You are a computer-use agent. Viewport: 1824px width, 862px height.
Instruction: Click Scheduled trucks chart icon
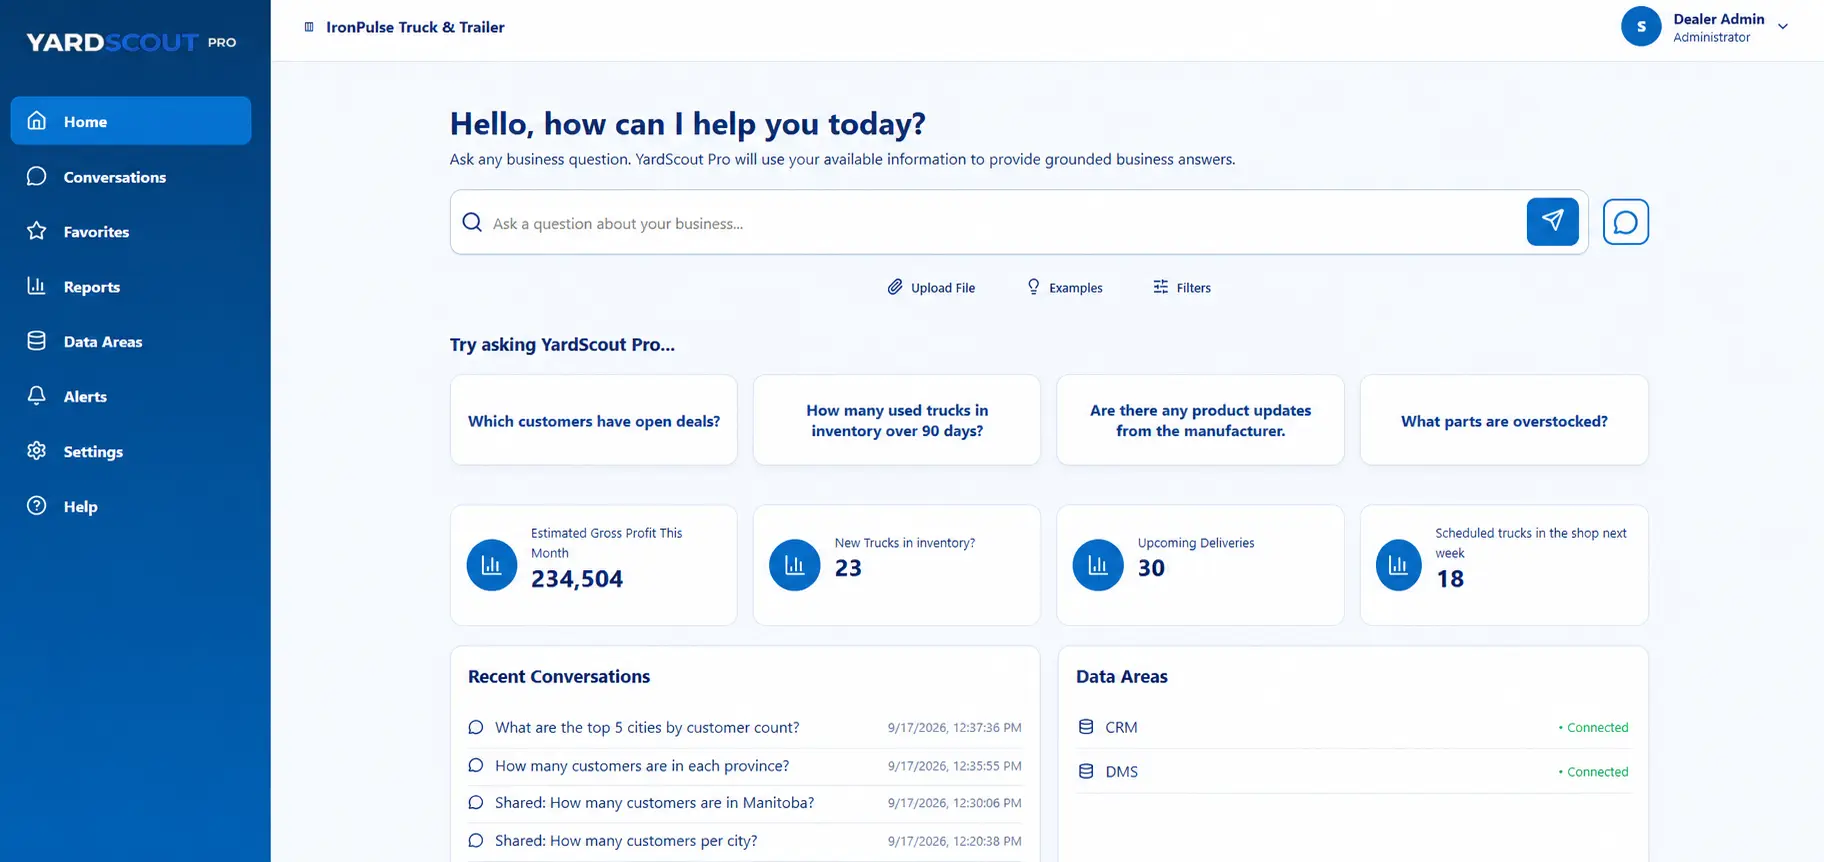[1399, 565]
